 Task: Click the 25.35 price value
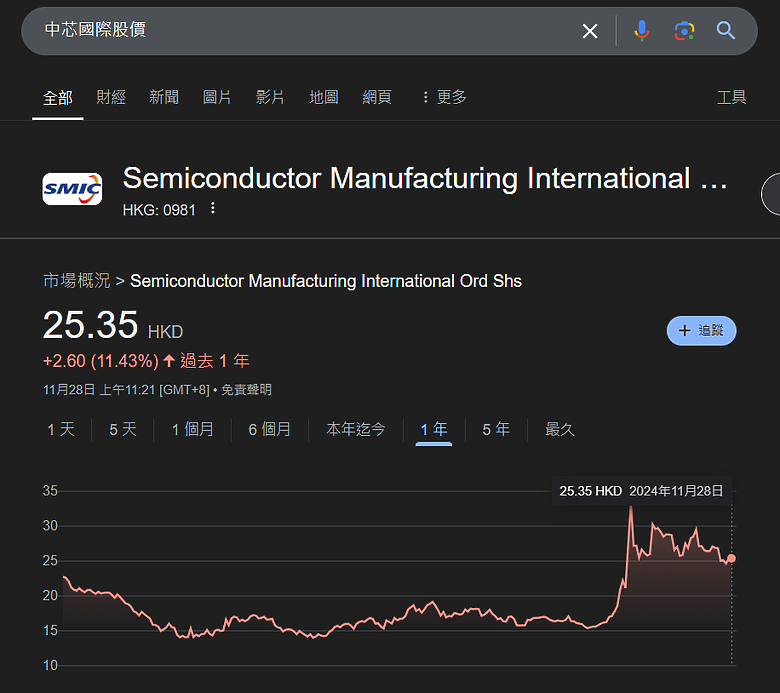(90, 325)
